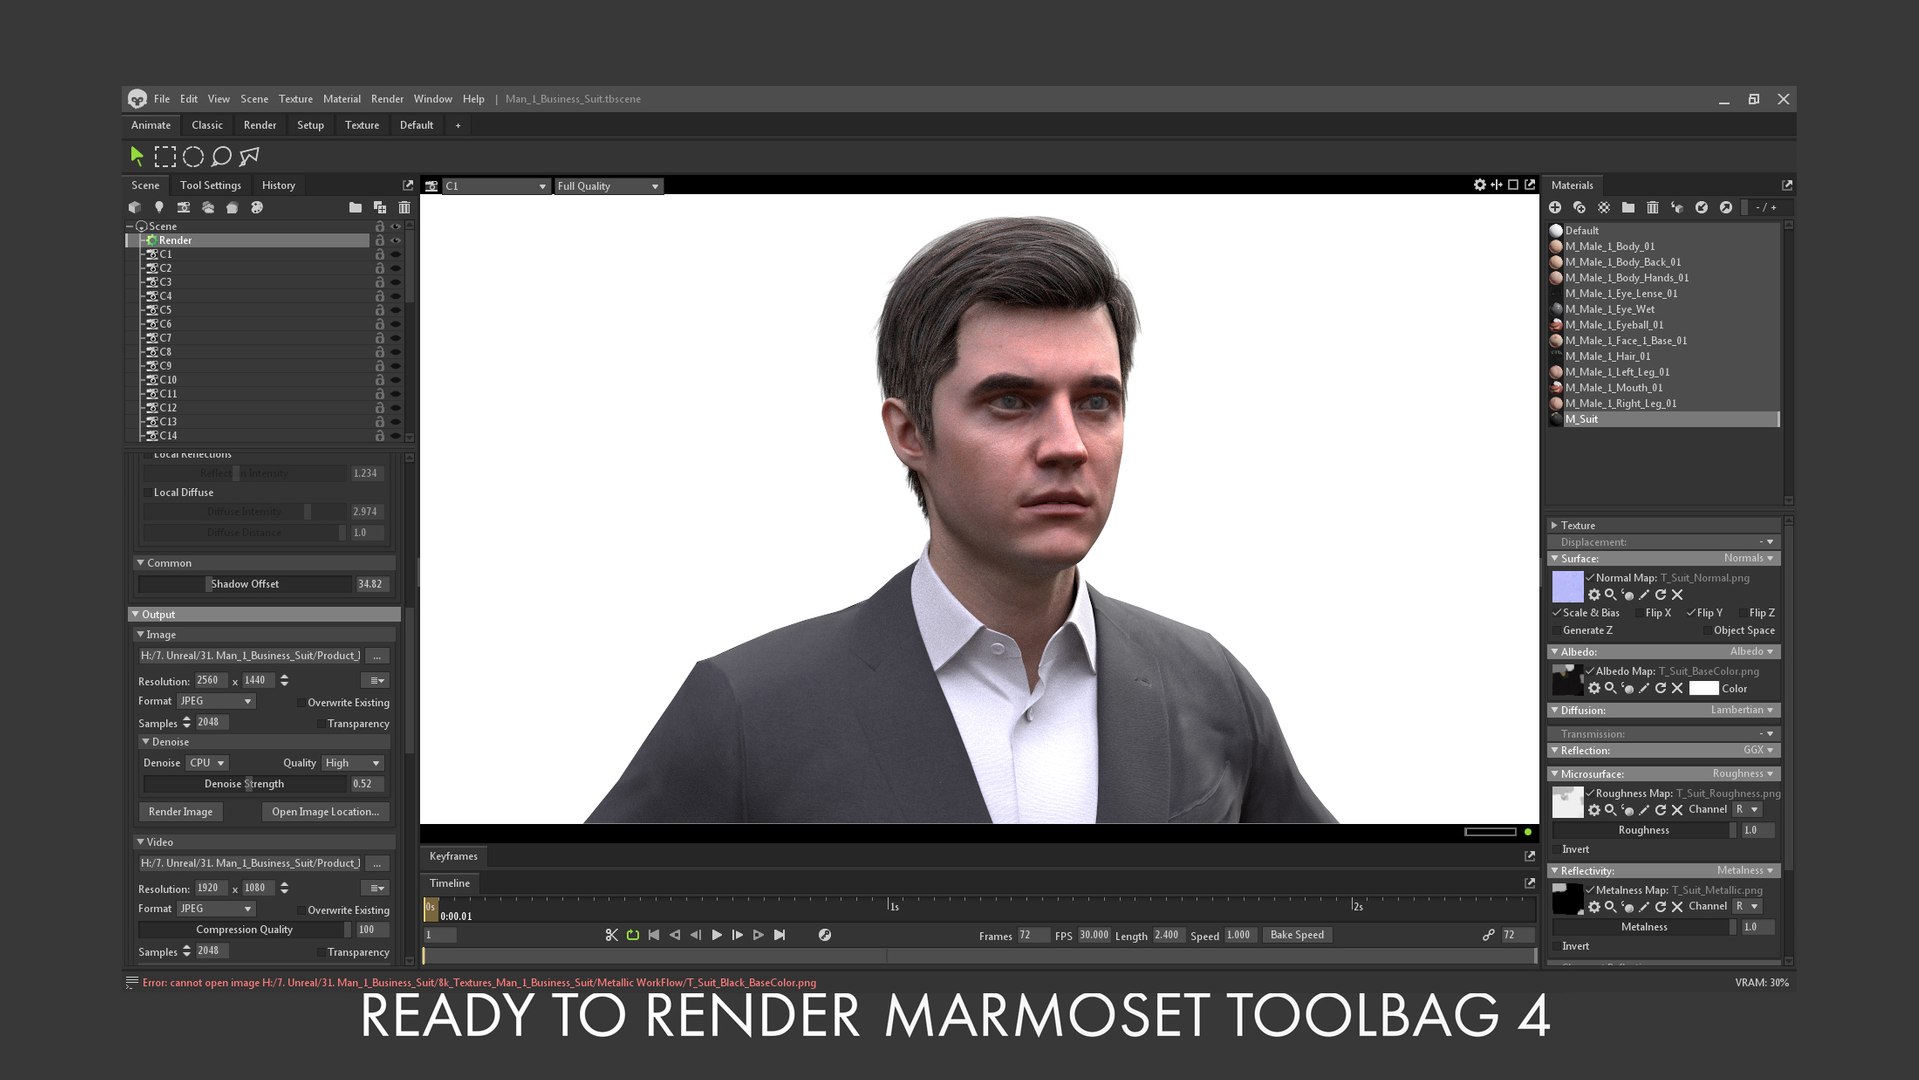Image resolution: width=1919 pixels, height=1080 pixels.
Task: Cut animation with scissors icon
Action: (x=611, y=935)
